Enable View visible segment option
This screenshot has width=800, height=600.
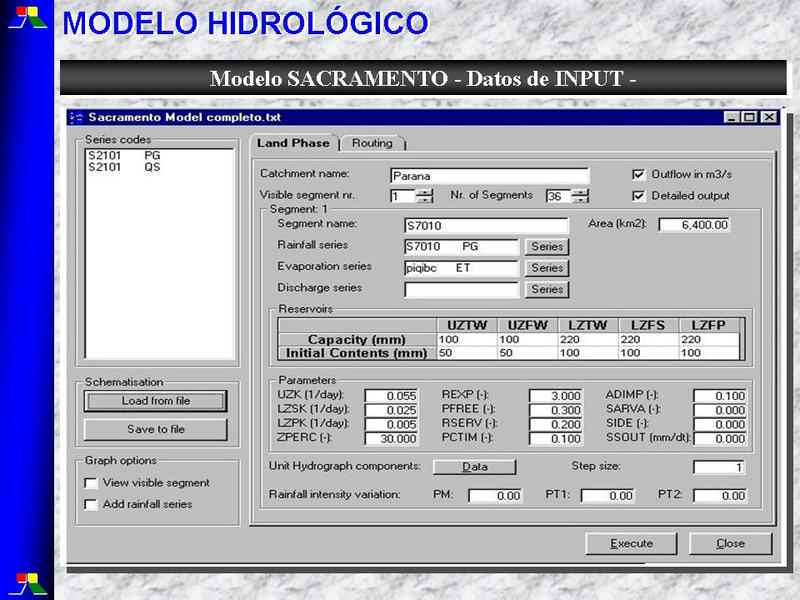pos(91,483)
